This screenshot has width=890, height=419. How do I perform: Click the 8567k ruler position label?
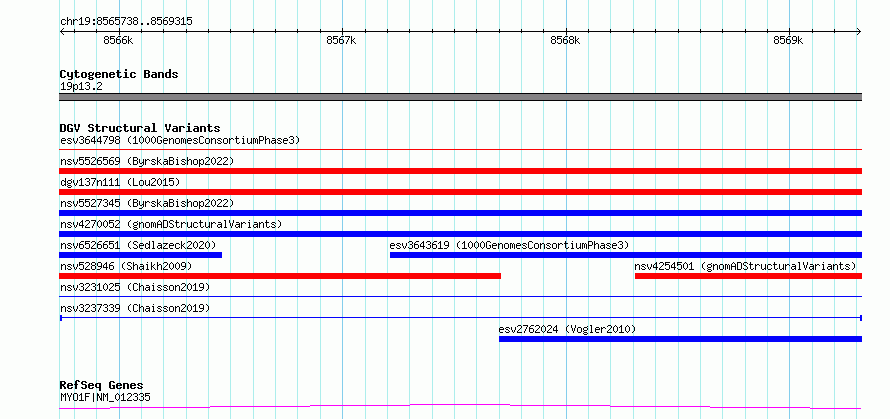tap(341, 40)
